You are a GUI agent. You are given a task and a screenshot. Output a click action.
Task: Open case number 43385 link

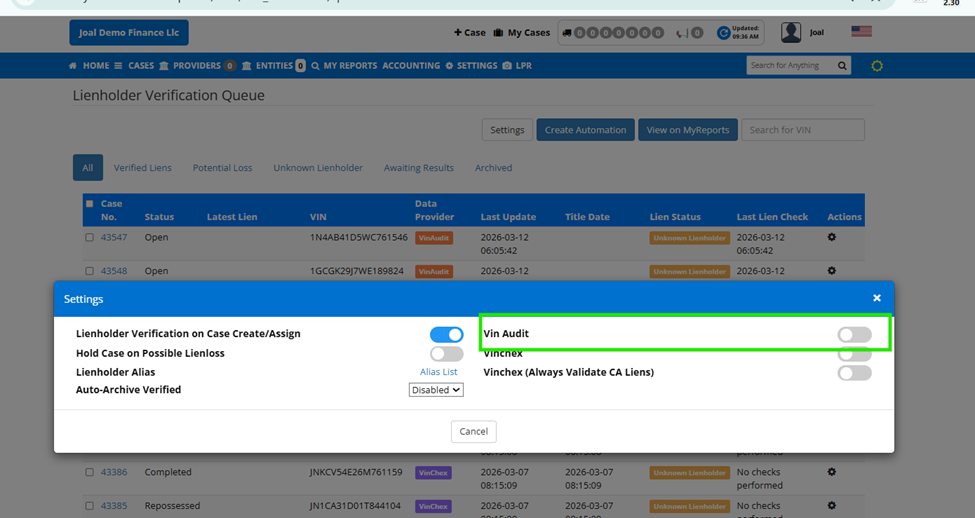coord(114,506)
